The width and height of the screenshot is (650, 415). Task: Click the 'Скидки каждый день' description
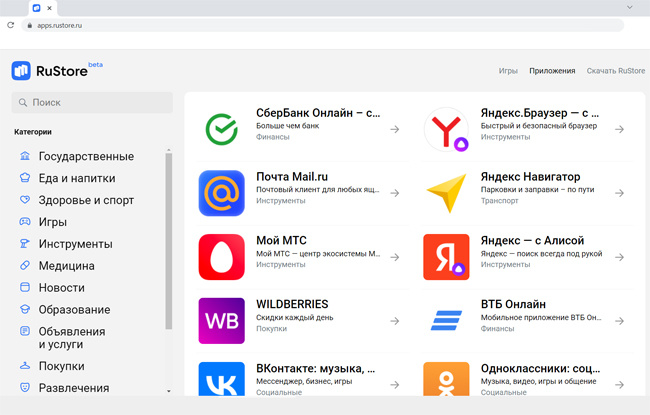[x=294, y=318]
